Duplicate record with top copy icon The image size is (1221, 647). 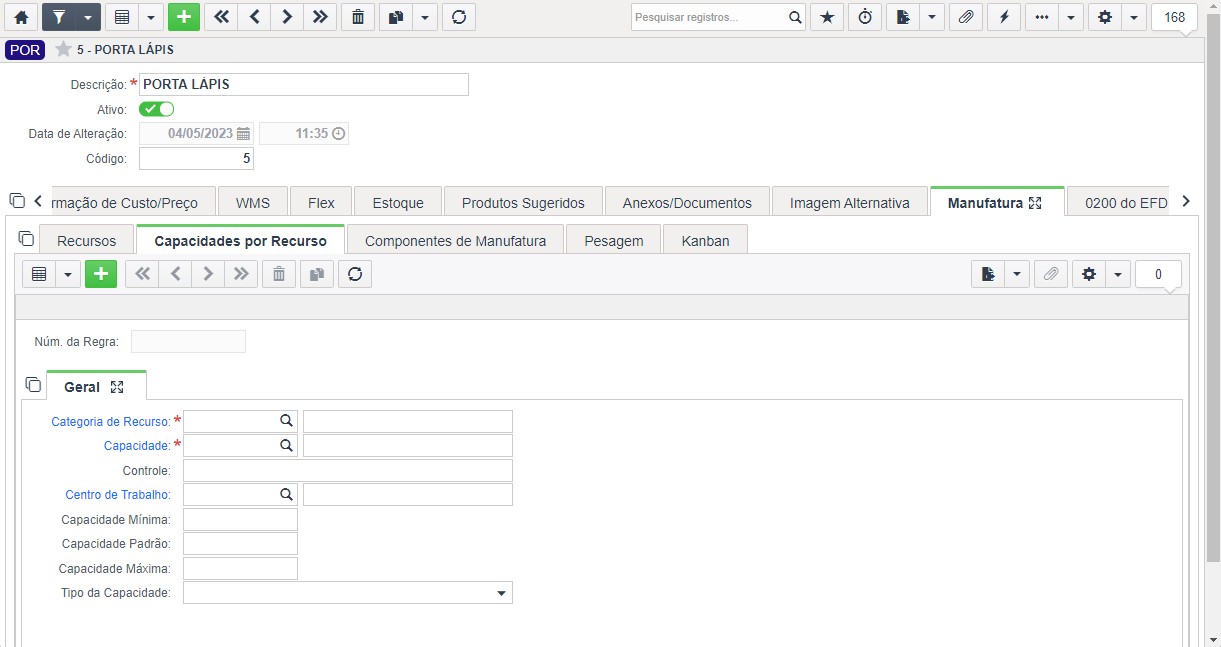coord(396,17)
